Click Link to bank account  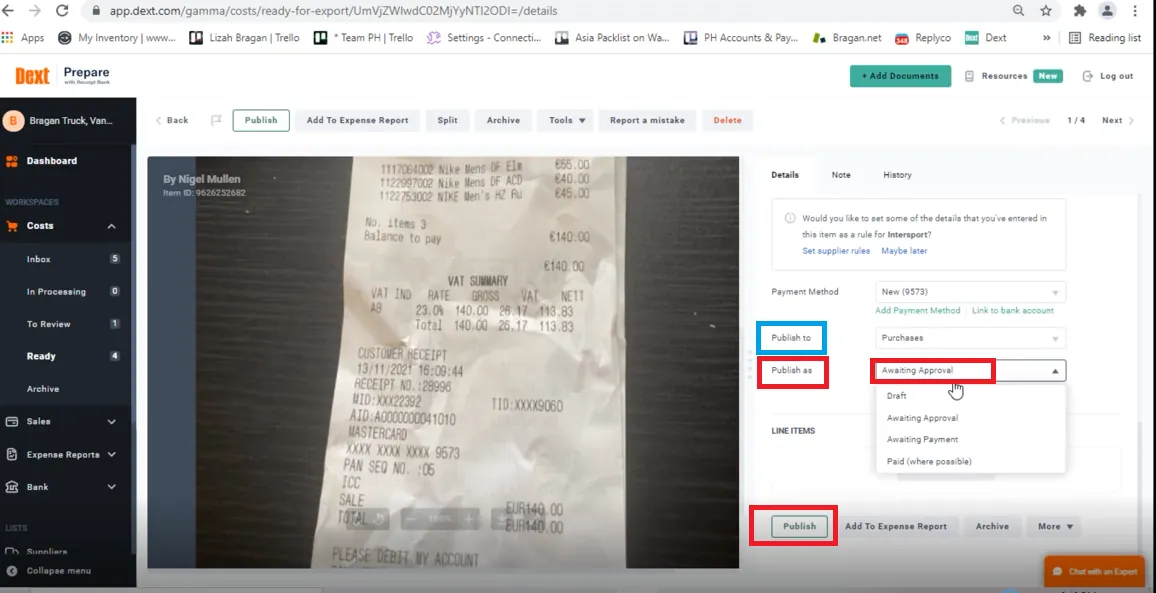tap(1013, 311)
